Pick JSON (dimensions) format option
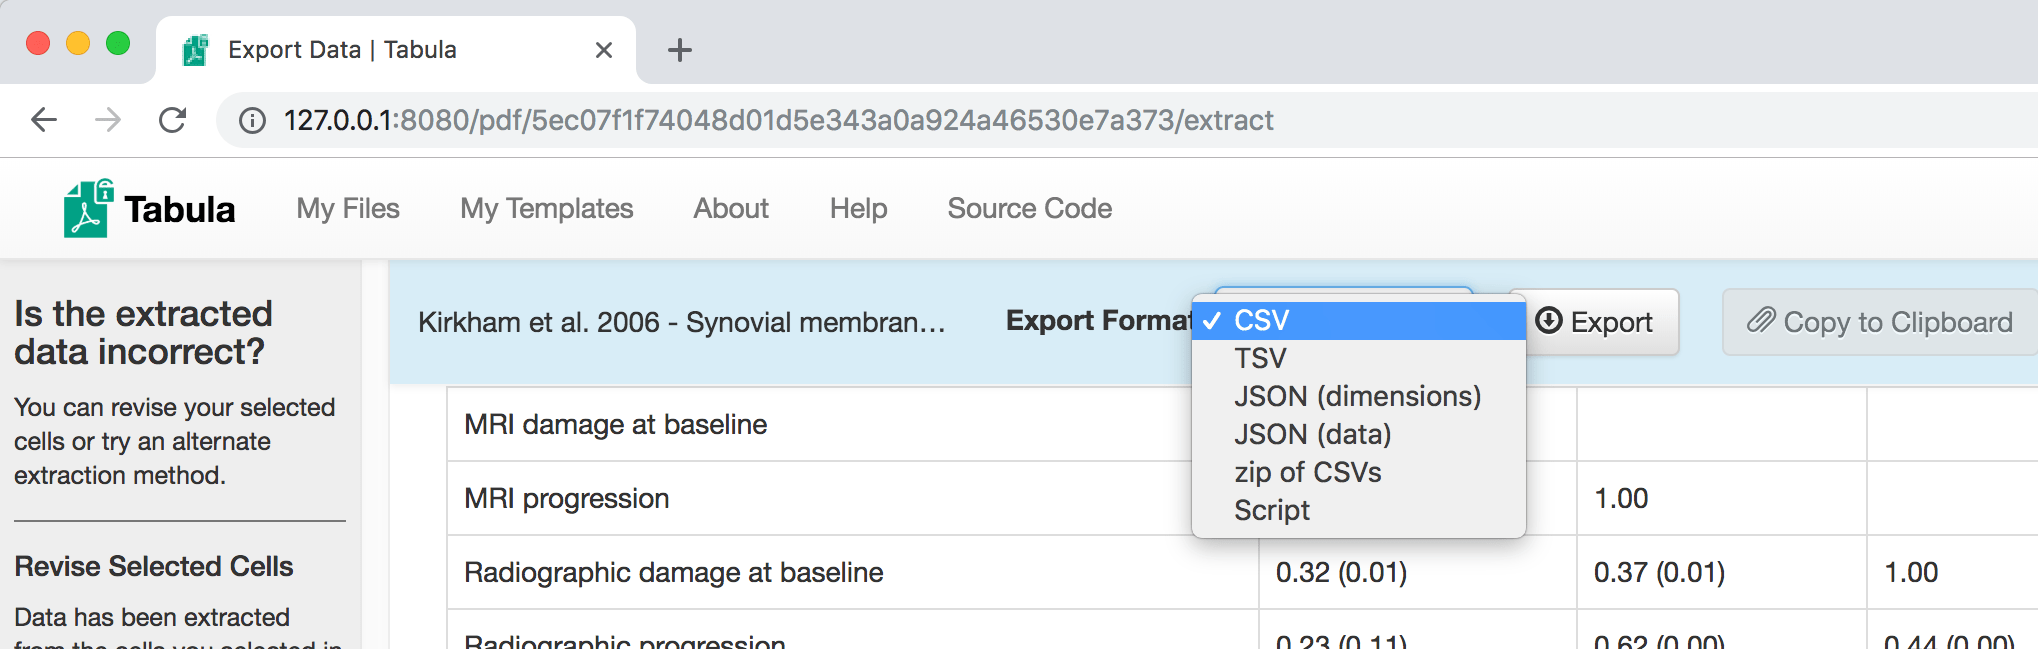Screen dimensions: 2038x649 click(x=1357, y=397)
